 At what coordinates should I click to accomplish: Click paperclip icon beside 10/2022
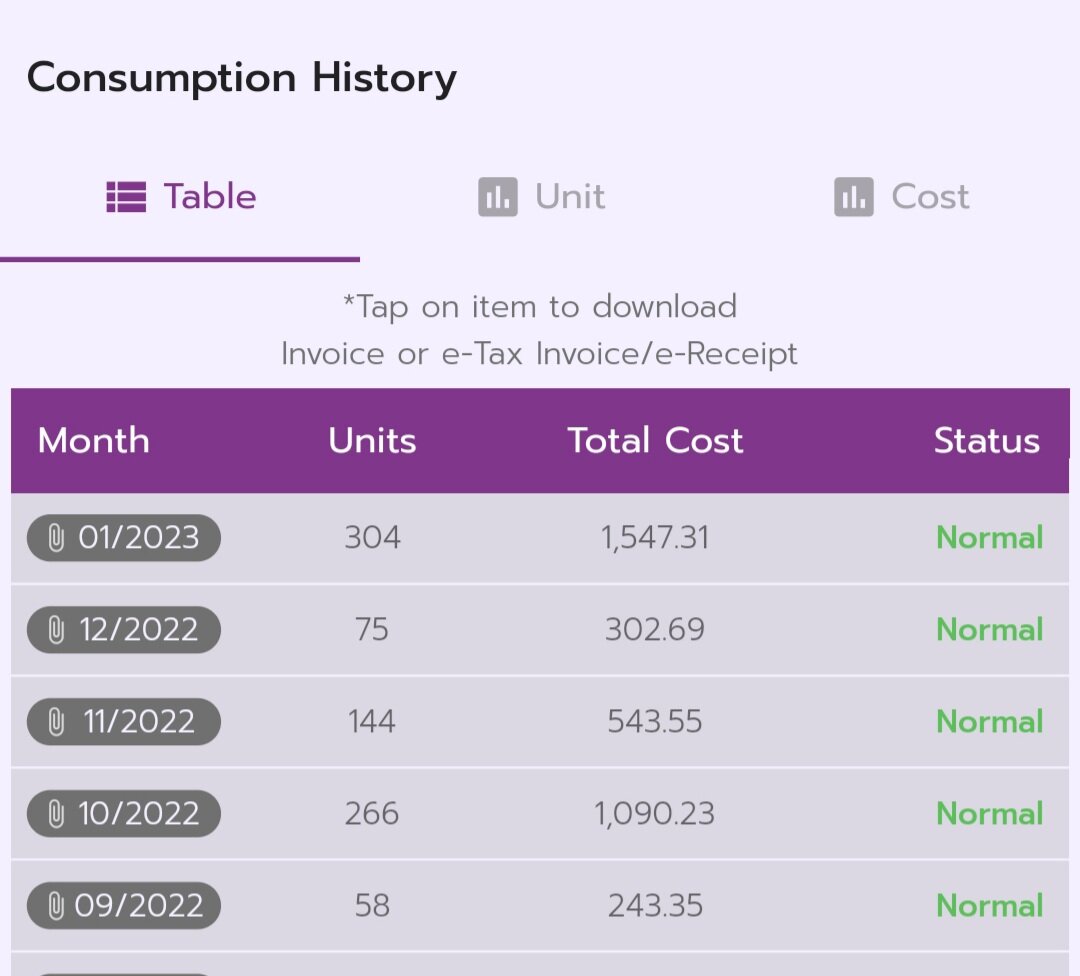pyautogui.click(x=57, y=814)
